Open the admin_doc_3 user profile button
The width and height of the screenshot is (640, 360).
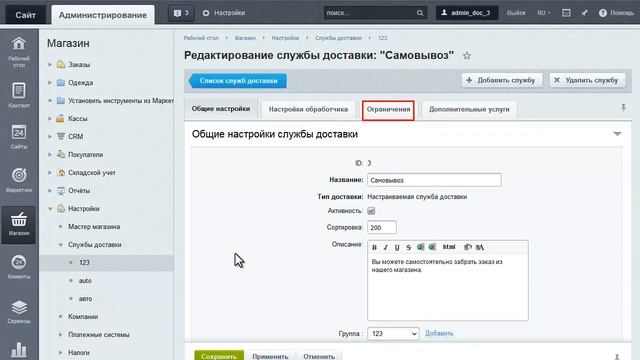tap(467, 13)
